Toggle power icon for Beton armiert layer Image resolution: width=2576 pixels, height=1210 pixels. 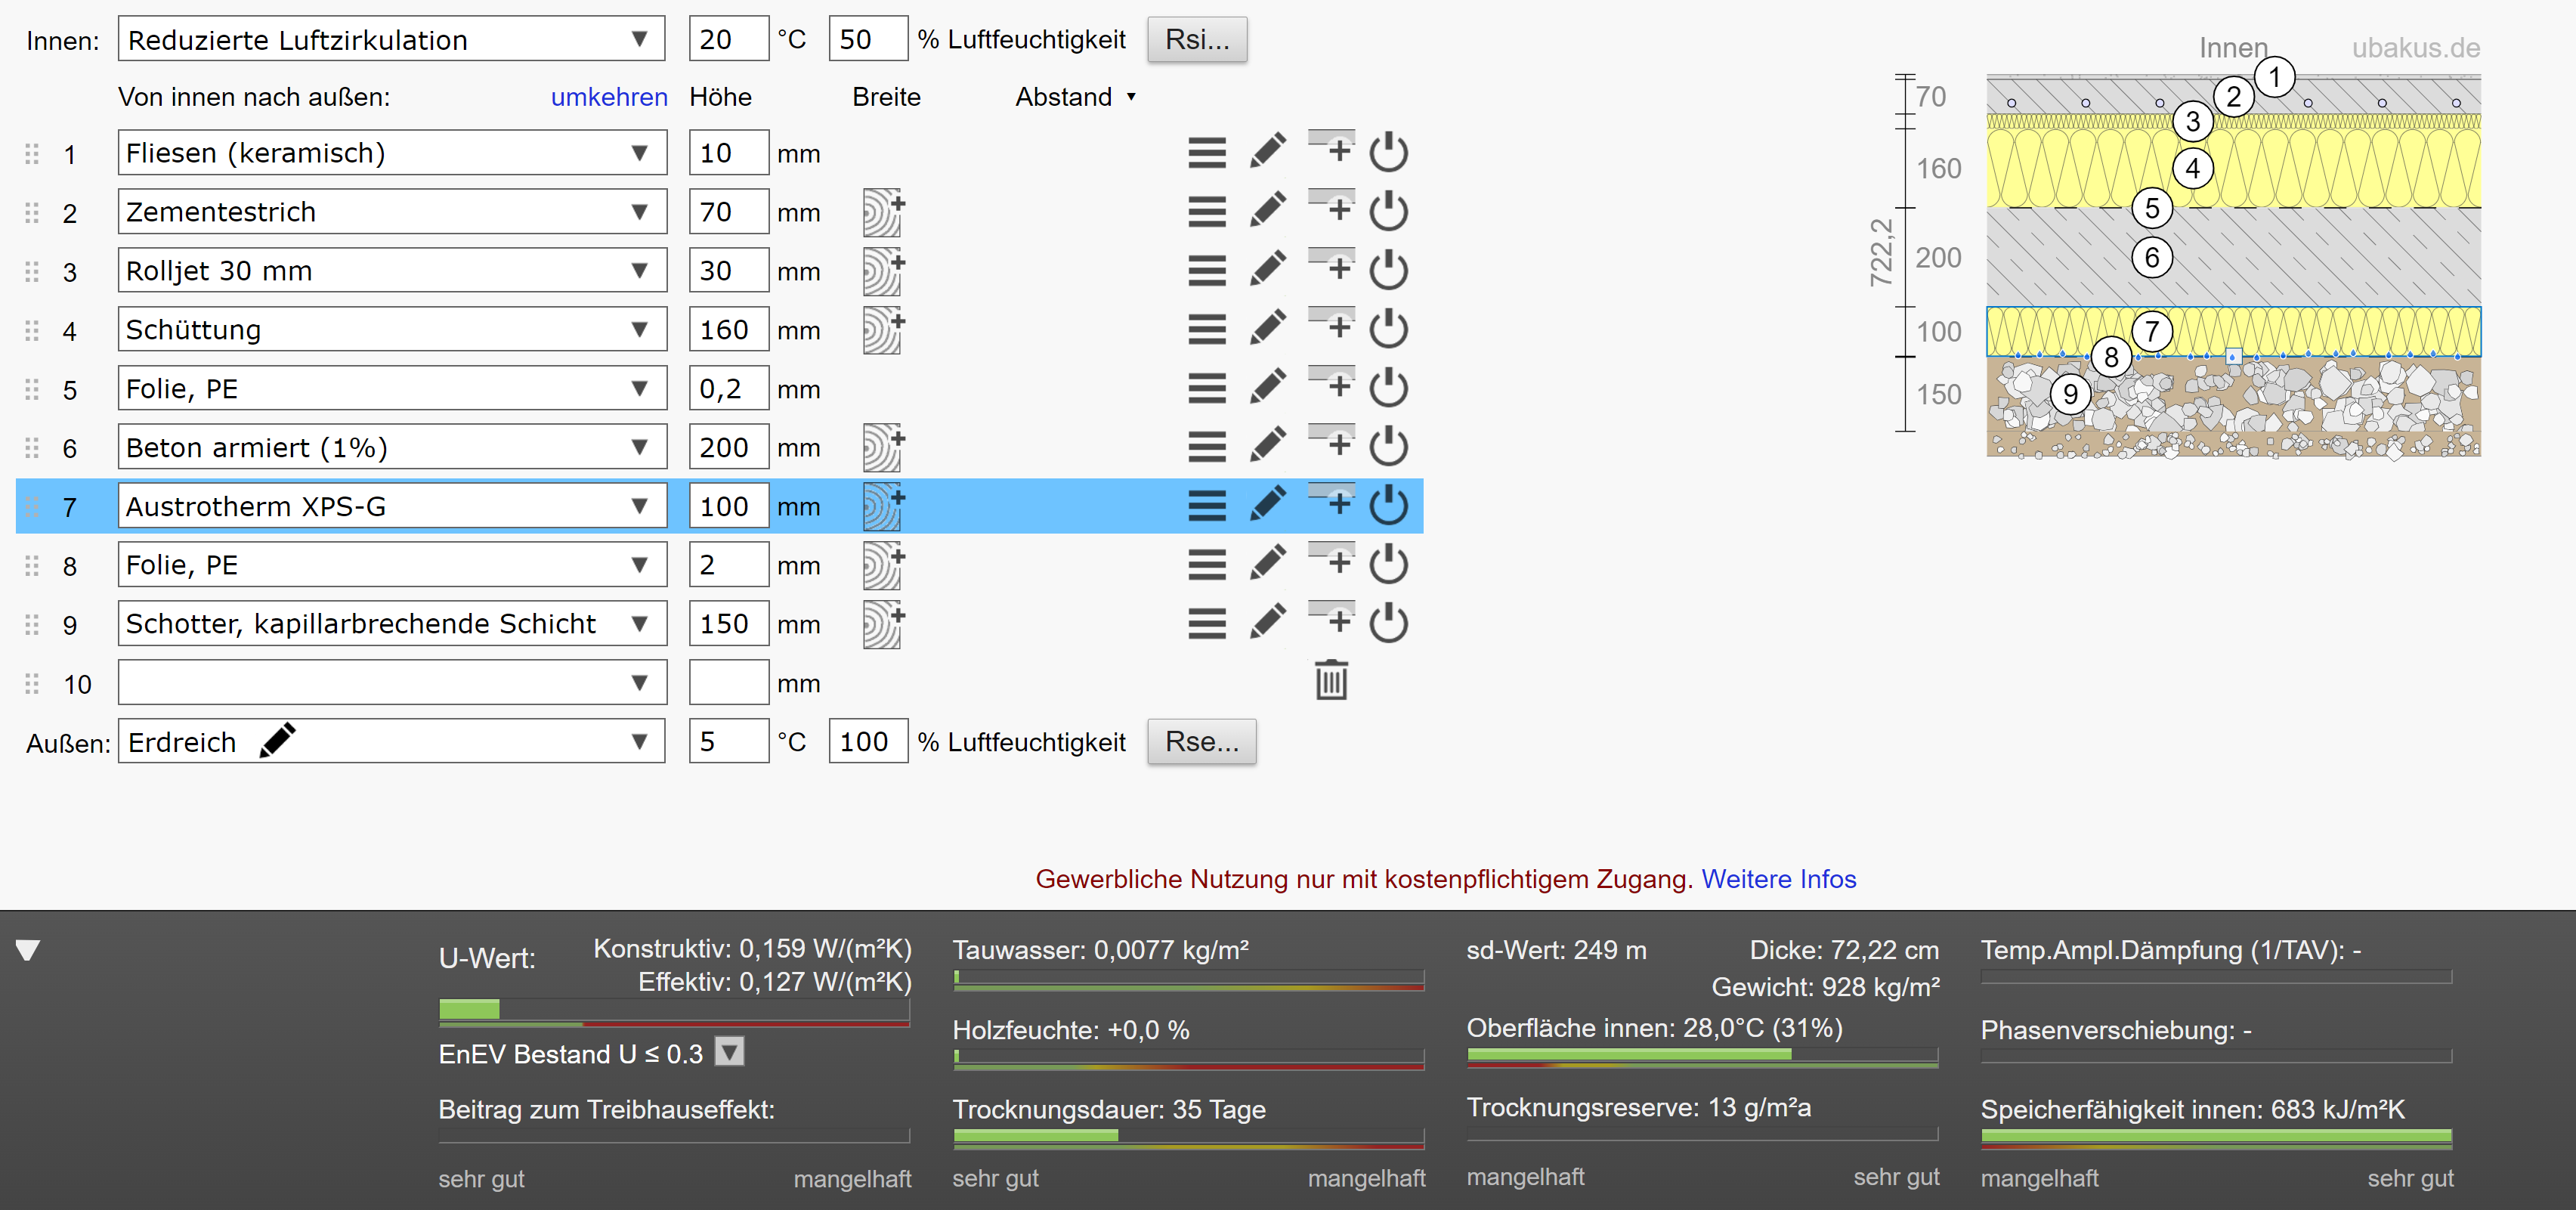click(1389, 447)
